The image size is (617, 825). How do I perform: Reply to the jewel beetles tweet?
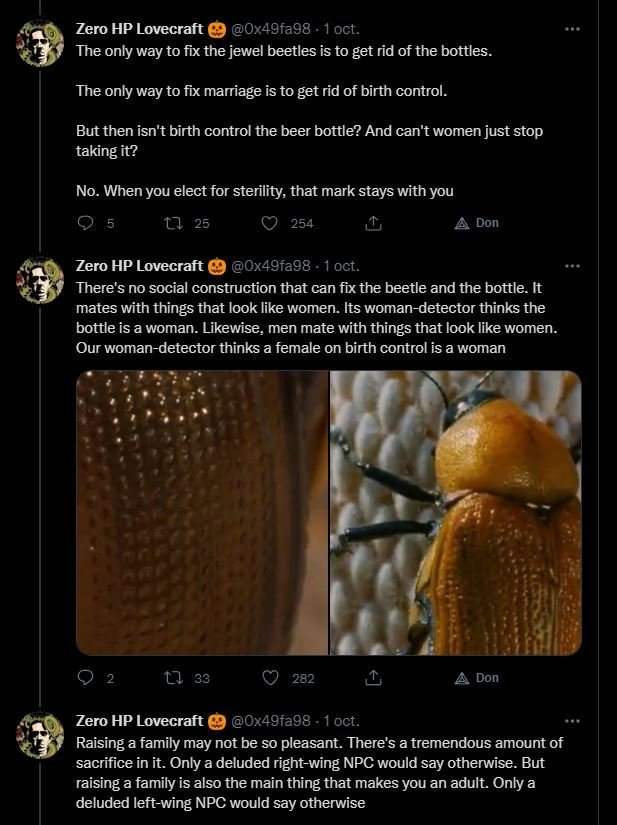pyautogui.click(x=86, y=223)
